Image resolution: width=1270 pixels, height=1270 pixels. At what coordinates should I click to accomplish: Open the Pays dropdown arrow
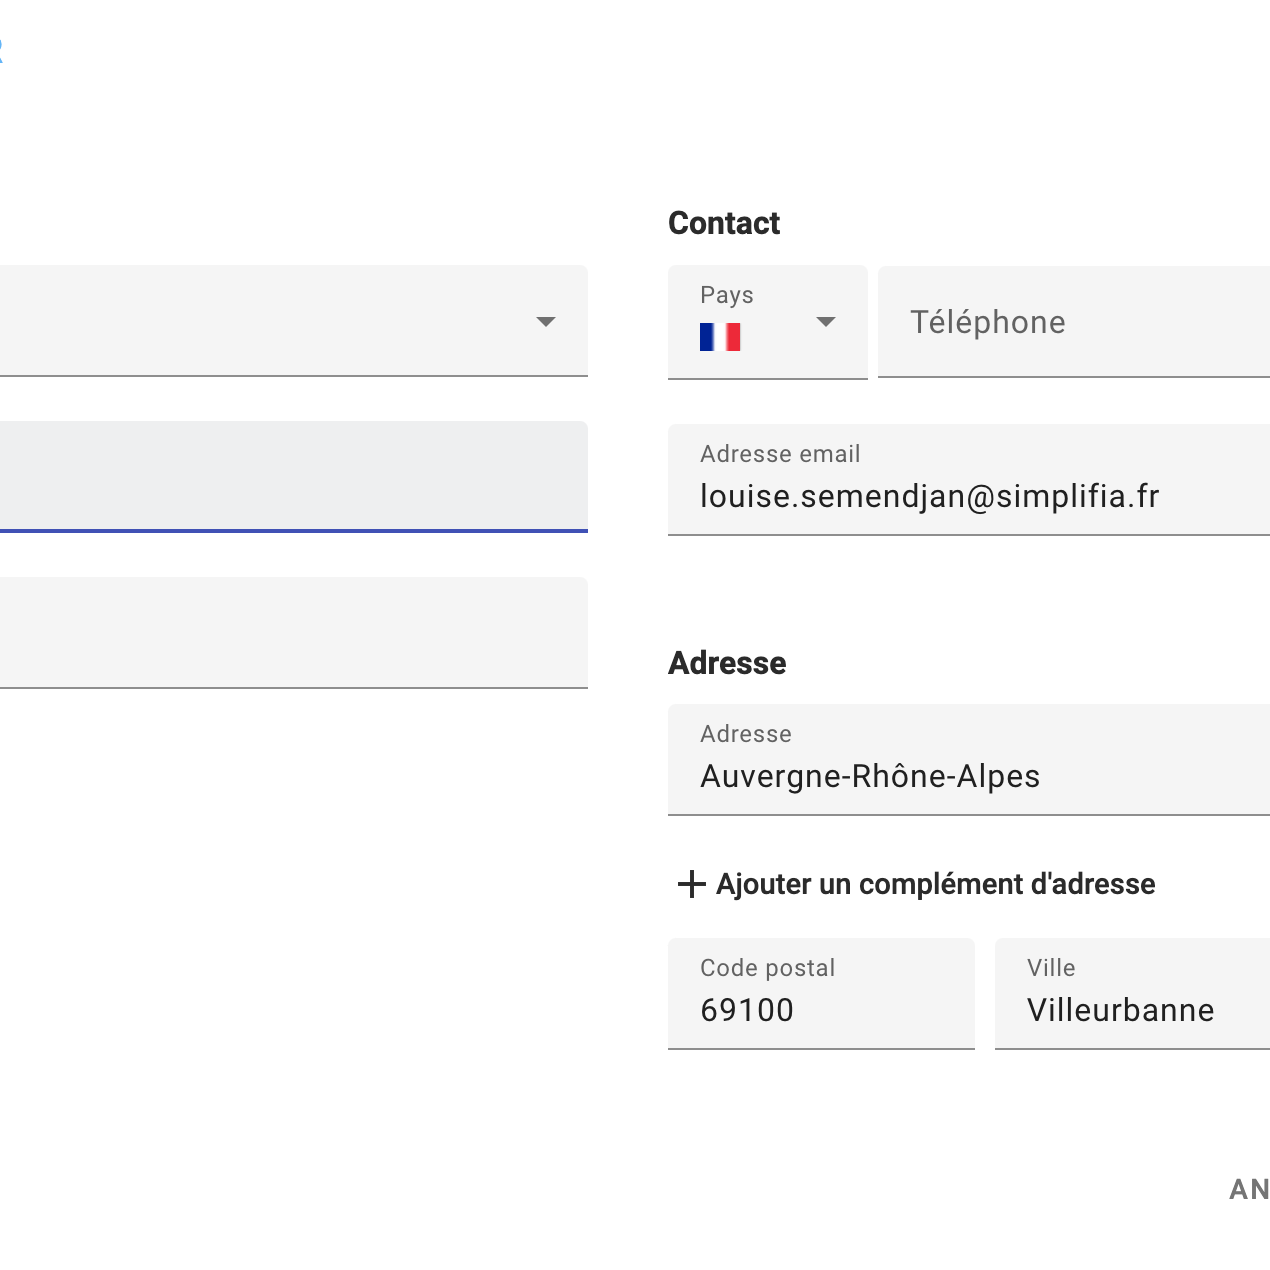click(x=825, y=322)
